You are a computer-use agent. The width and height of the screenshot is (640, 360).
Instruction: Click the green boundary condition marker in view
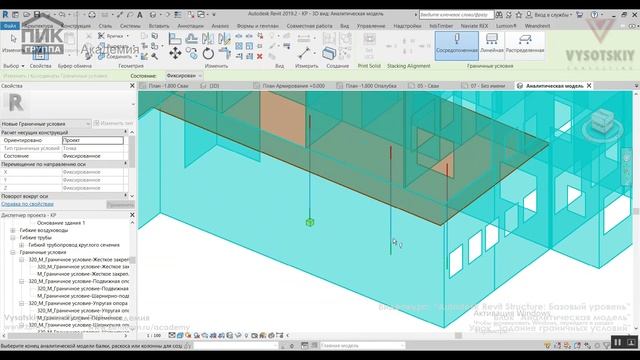click(310, 222)
